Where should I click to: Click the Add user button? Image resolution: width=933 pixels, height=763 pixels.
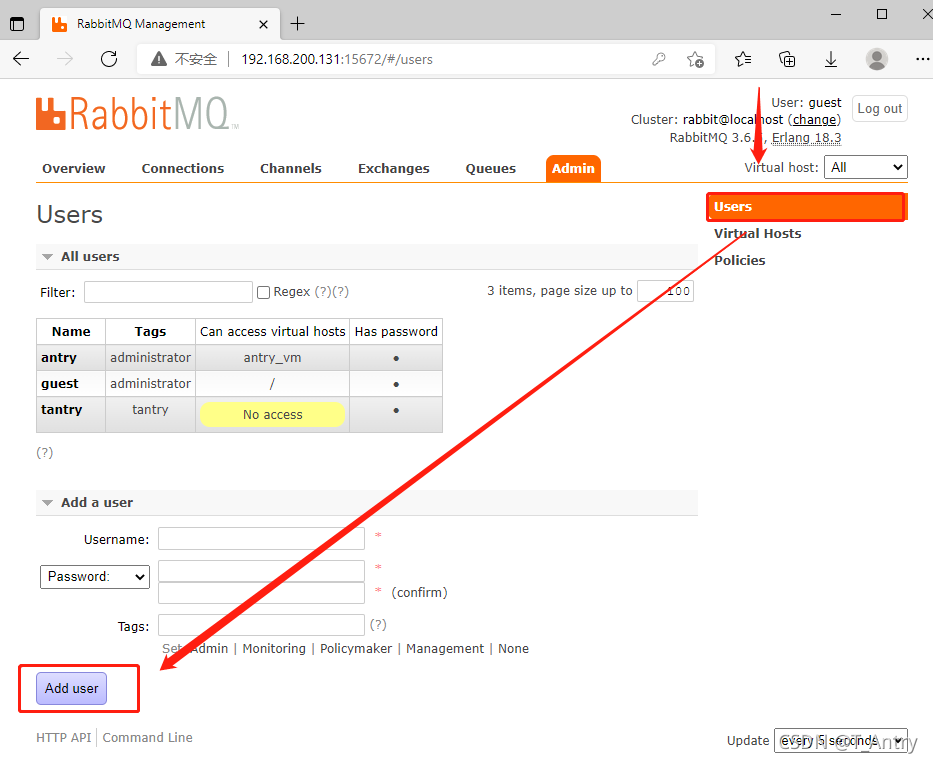pyautogui.click(x=71, y=689)
